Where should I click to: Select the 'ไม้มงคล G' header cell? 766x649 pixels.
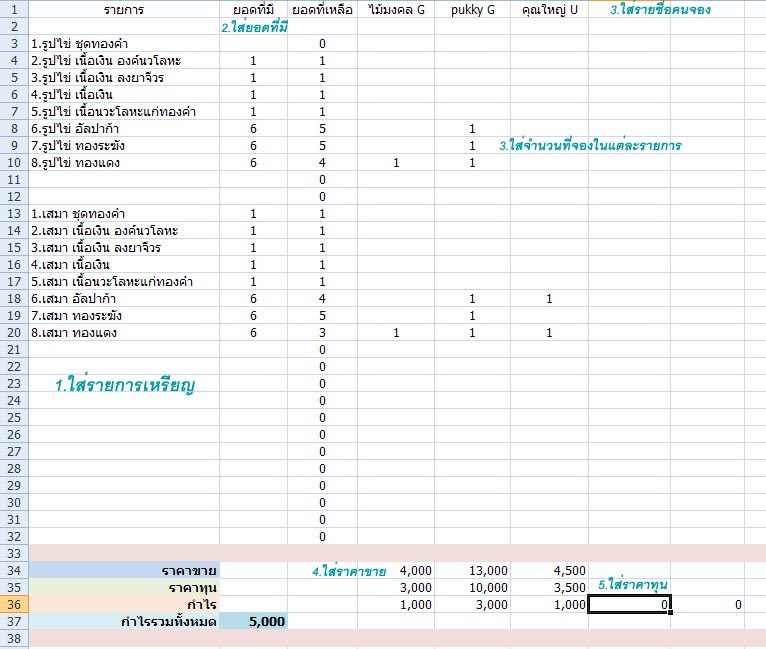click(396, 10)
